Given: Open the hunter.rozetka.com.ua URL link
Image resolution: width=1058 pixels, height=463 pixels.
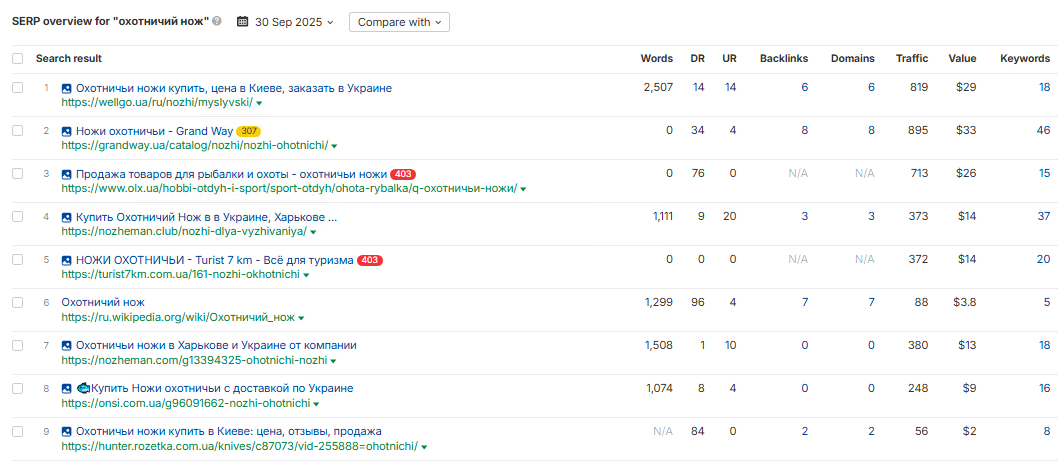Looking at the screenshot, I should [240, 446].
